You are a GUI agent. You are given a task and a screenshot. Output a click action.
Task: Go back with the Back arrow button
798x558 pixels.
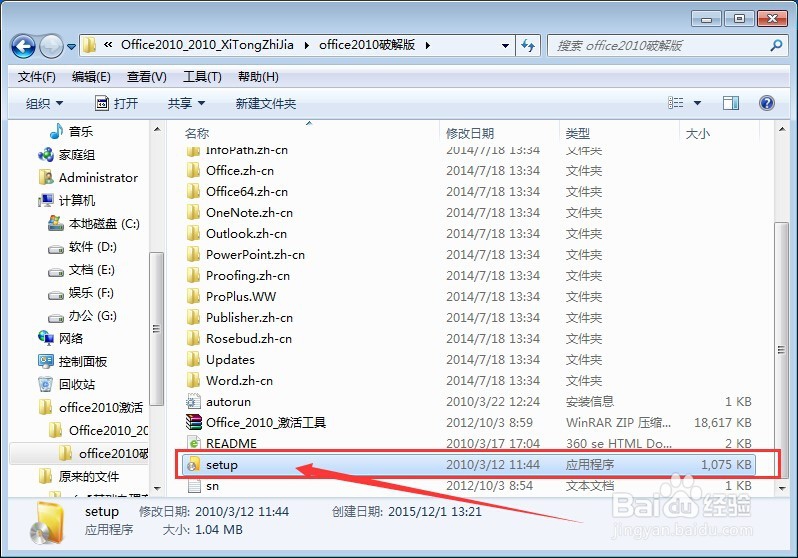23,46
